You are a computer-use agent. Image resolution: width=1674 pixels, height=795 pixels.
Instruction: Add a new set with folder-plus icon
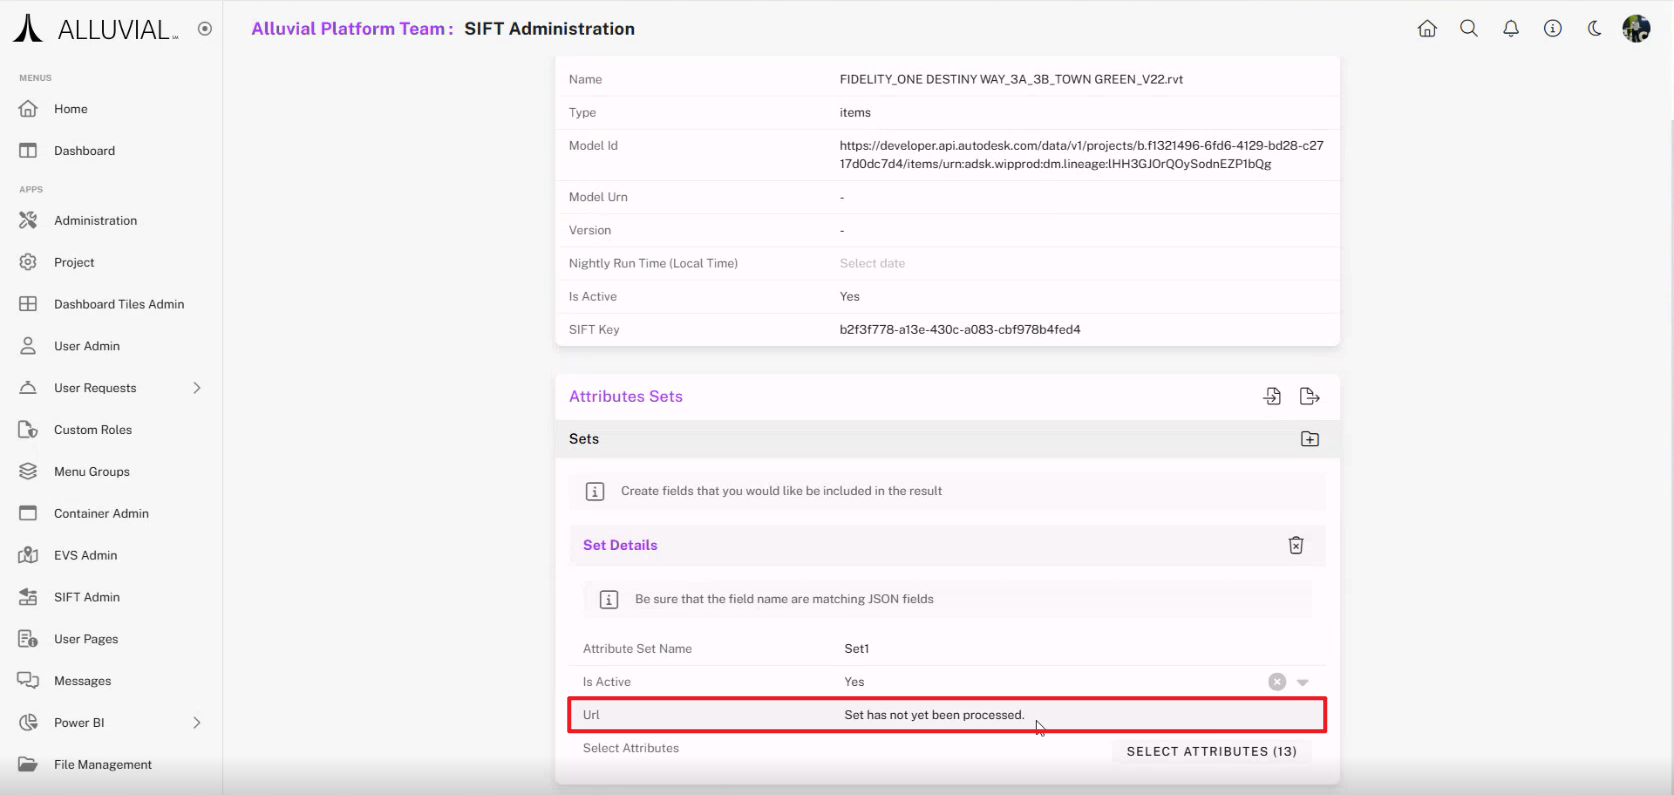(x=1309, y=439)
